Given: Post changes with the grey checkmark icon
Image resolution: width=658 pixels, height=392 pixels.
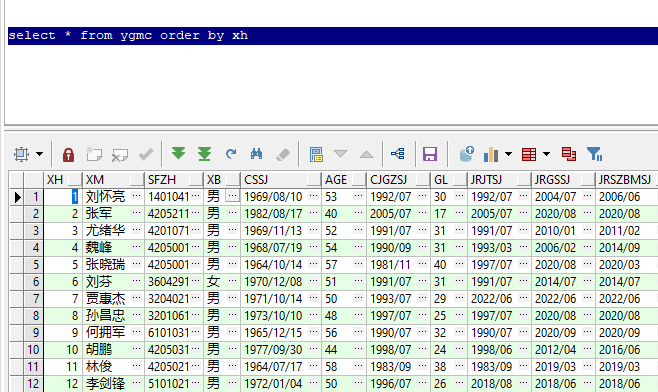Looking at the screenshot, I should (146, 154).
